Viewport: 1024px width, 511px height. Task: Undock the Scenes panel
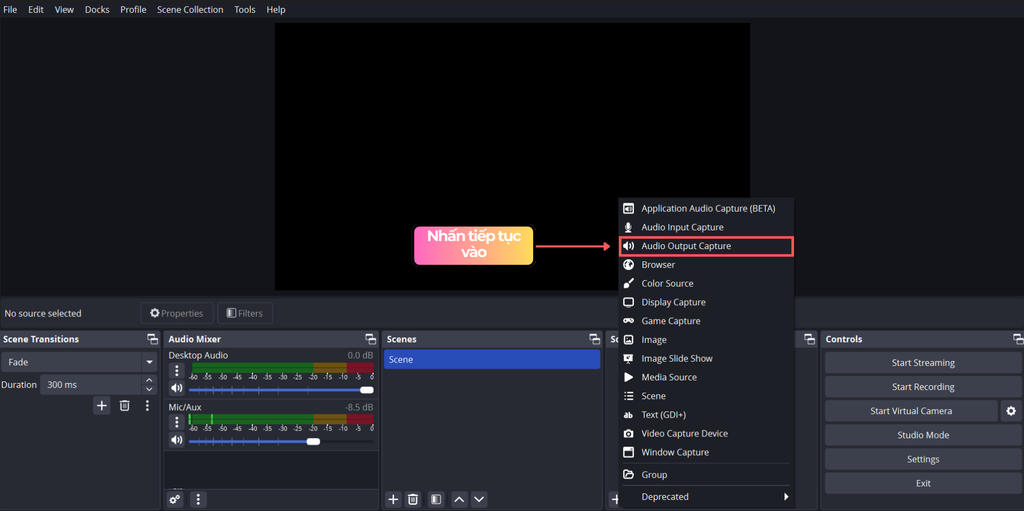pyautogui.click(x=594, y=339)
